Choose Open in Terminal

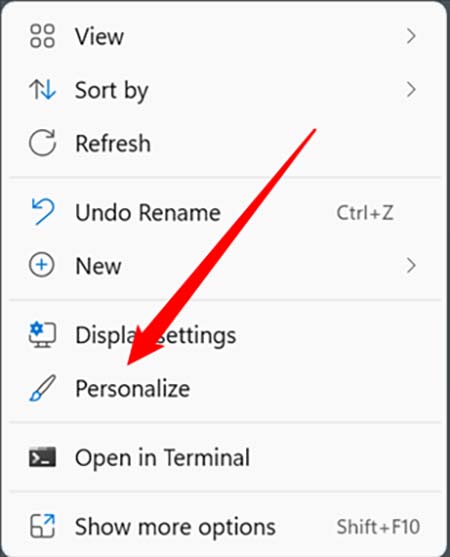[x=225, y=457]
